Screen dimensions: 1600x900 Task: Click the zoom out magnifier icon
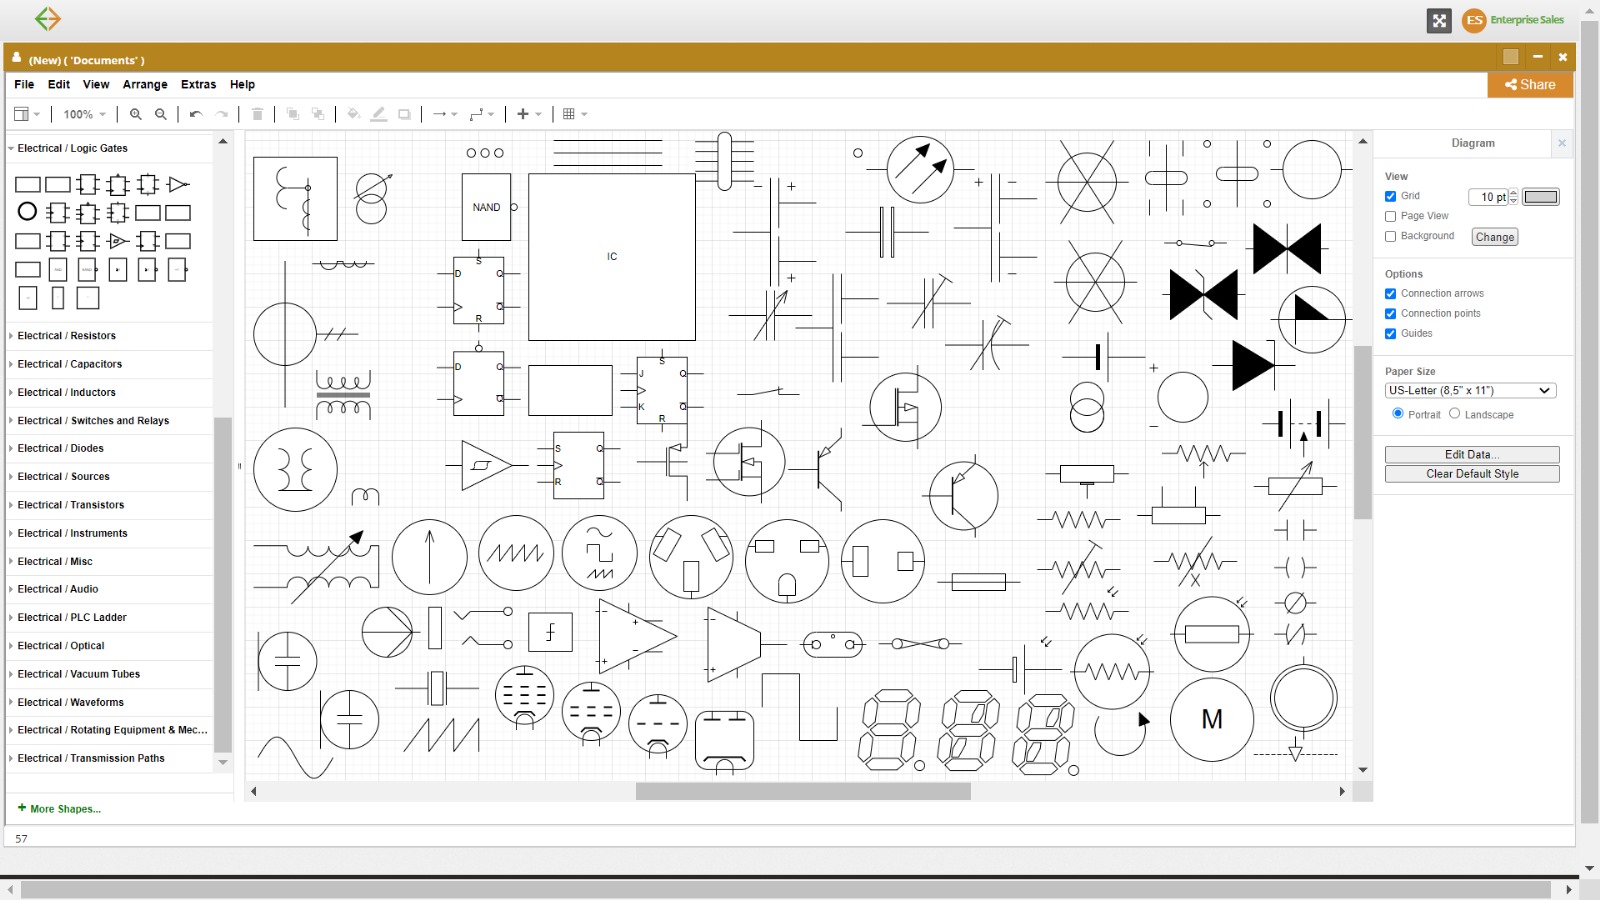[x=161, y=114]
